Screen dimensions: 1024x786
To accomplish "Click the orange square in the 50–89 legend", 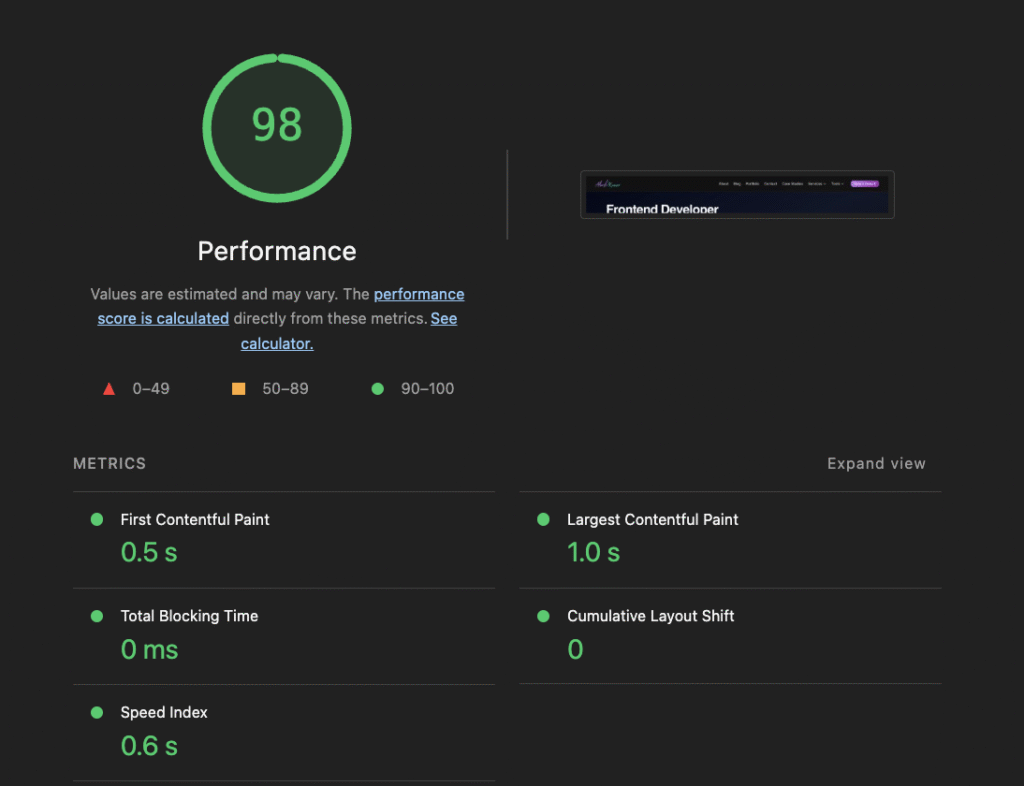I will [238, 388].
